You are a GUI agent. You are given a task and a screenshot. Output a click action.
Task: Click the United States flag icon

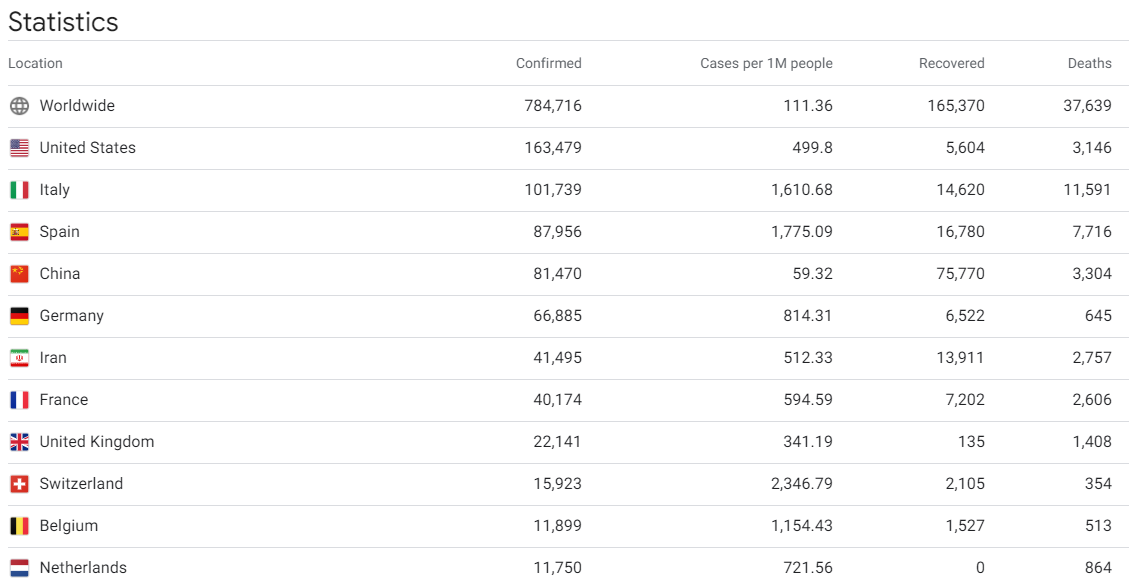(19, 148)
